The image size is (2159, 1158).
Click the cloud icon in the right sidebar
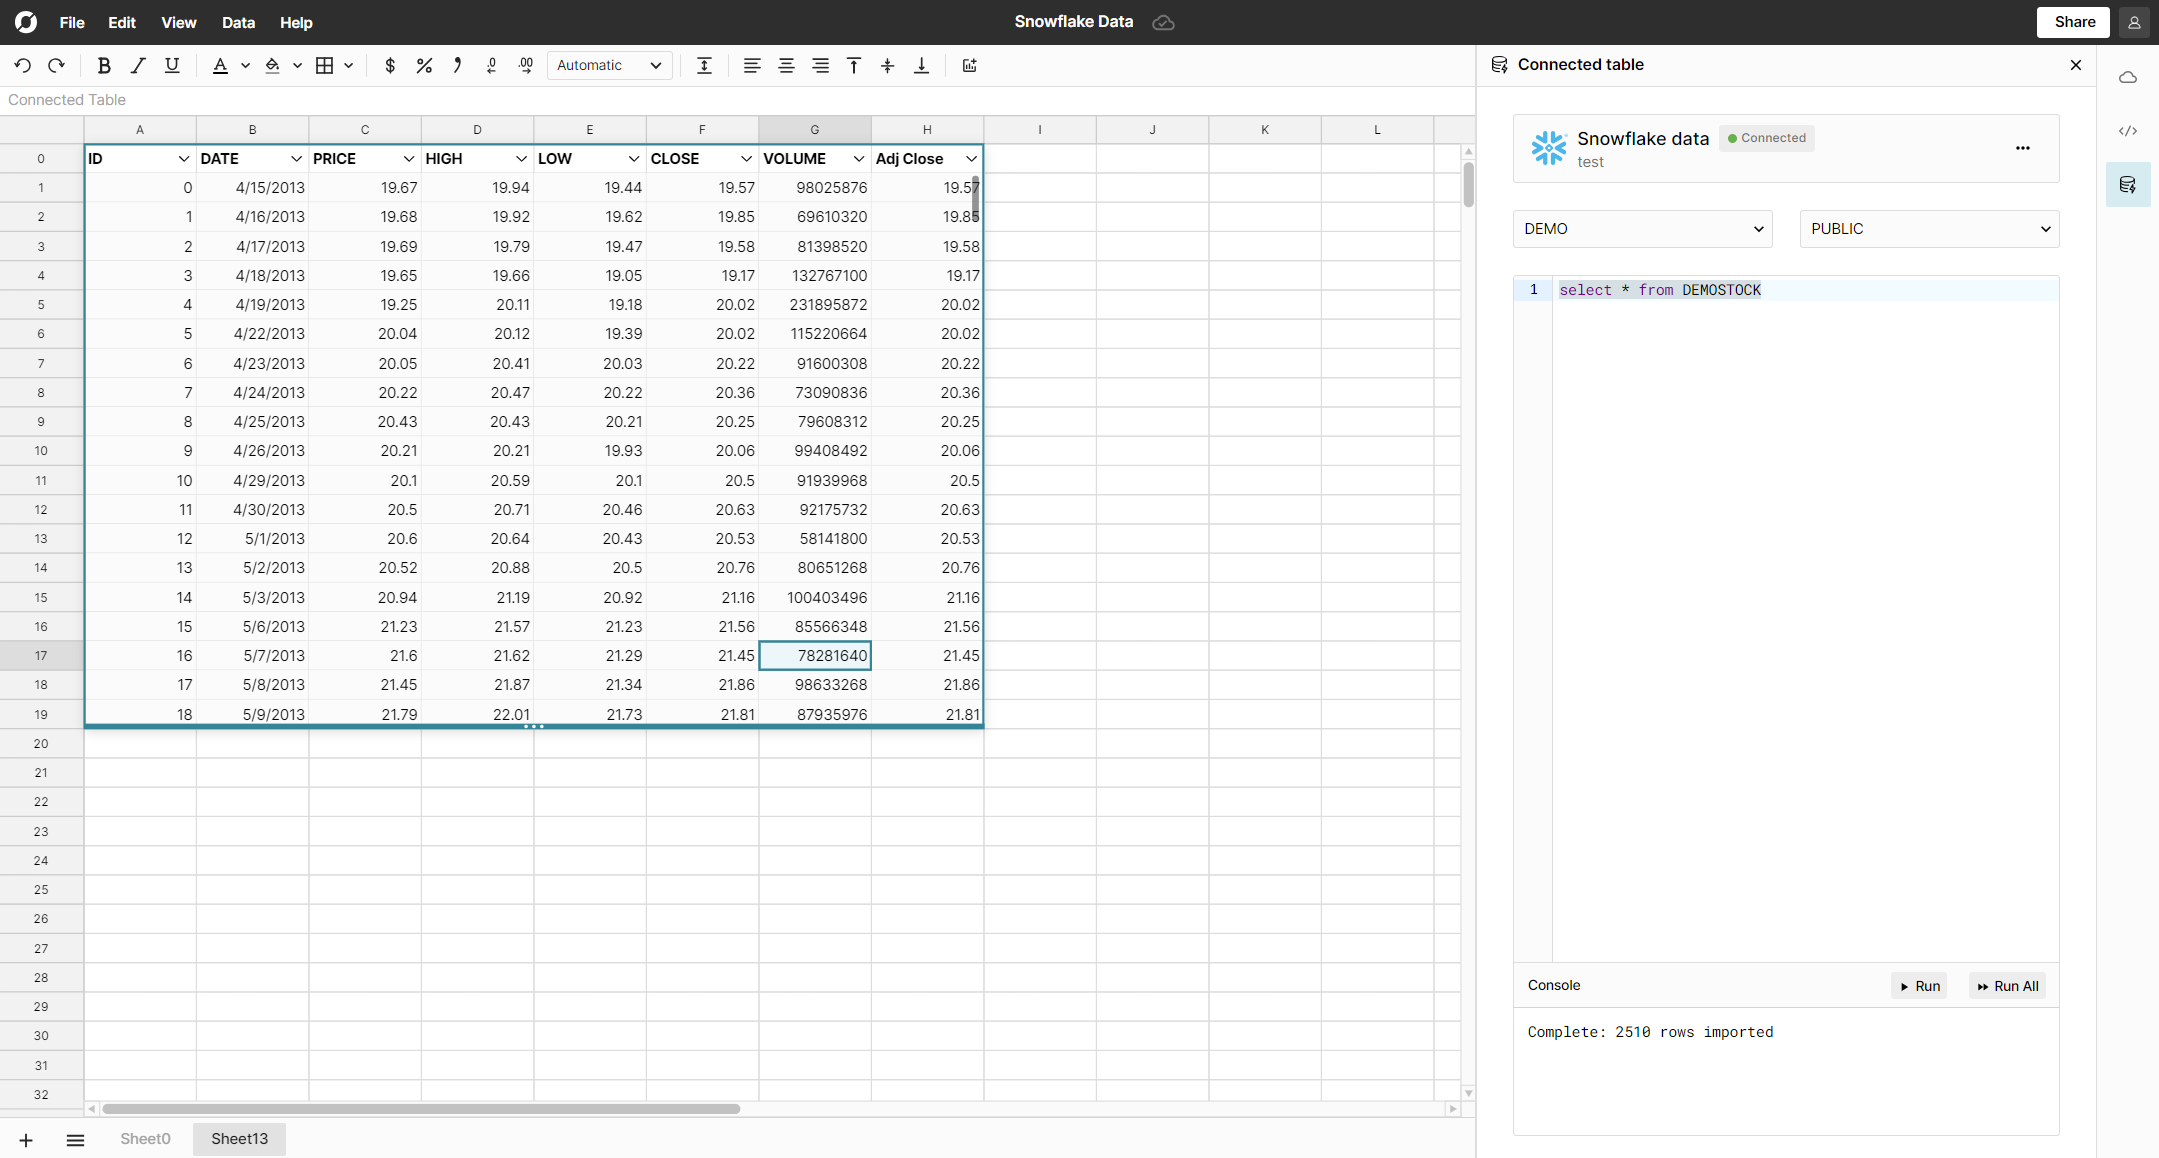(2127, 78)
